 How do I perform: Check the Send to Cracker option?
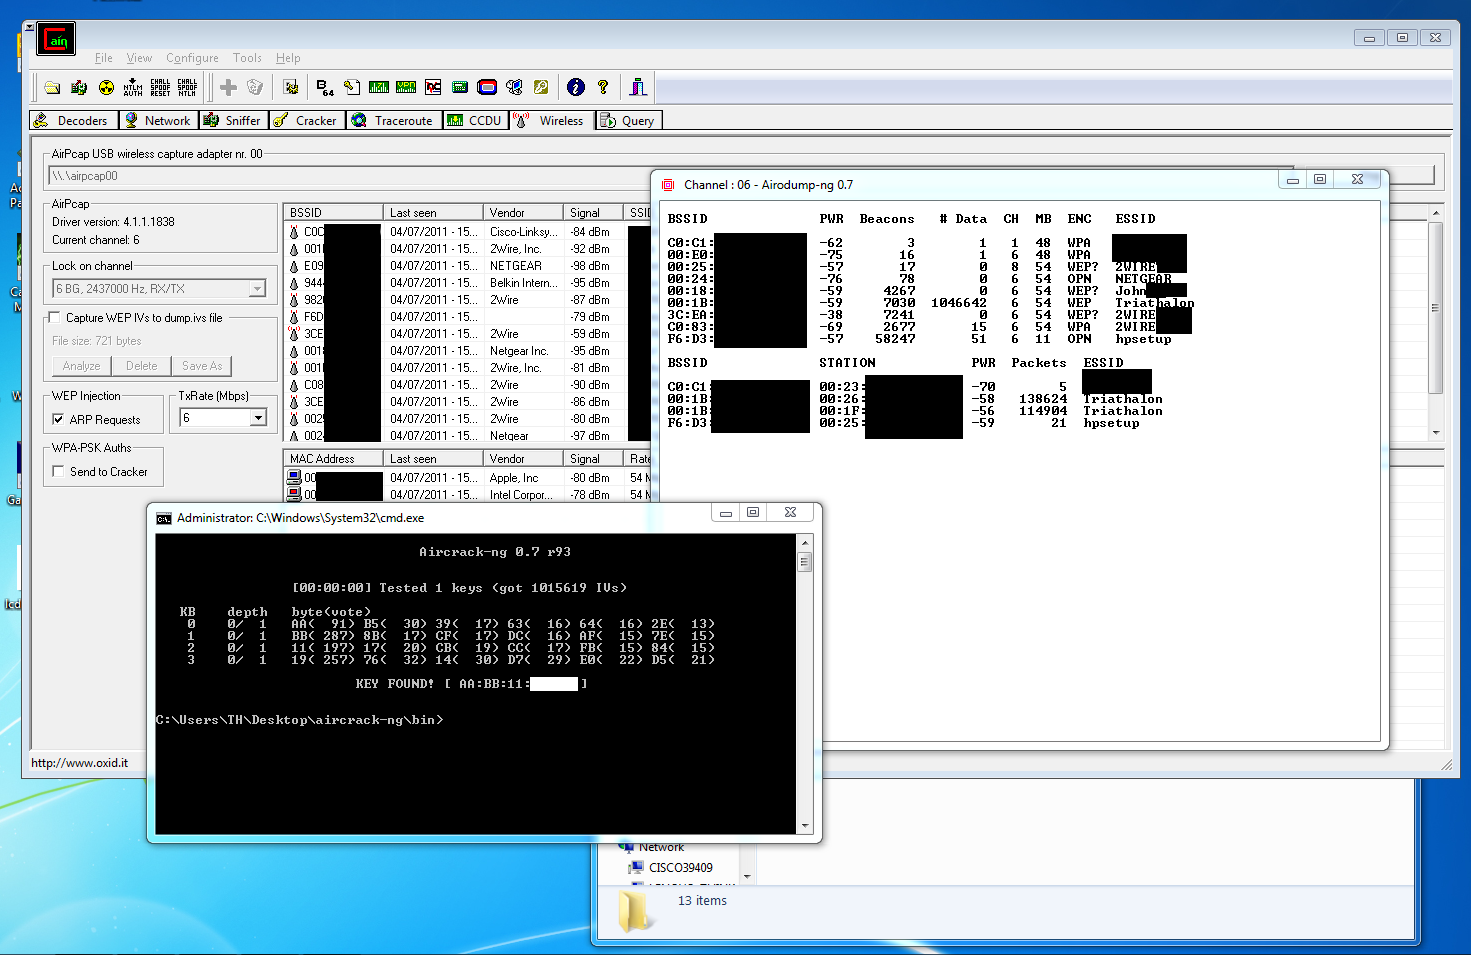(x=58, y=472)
